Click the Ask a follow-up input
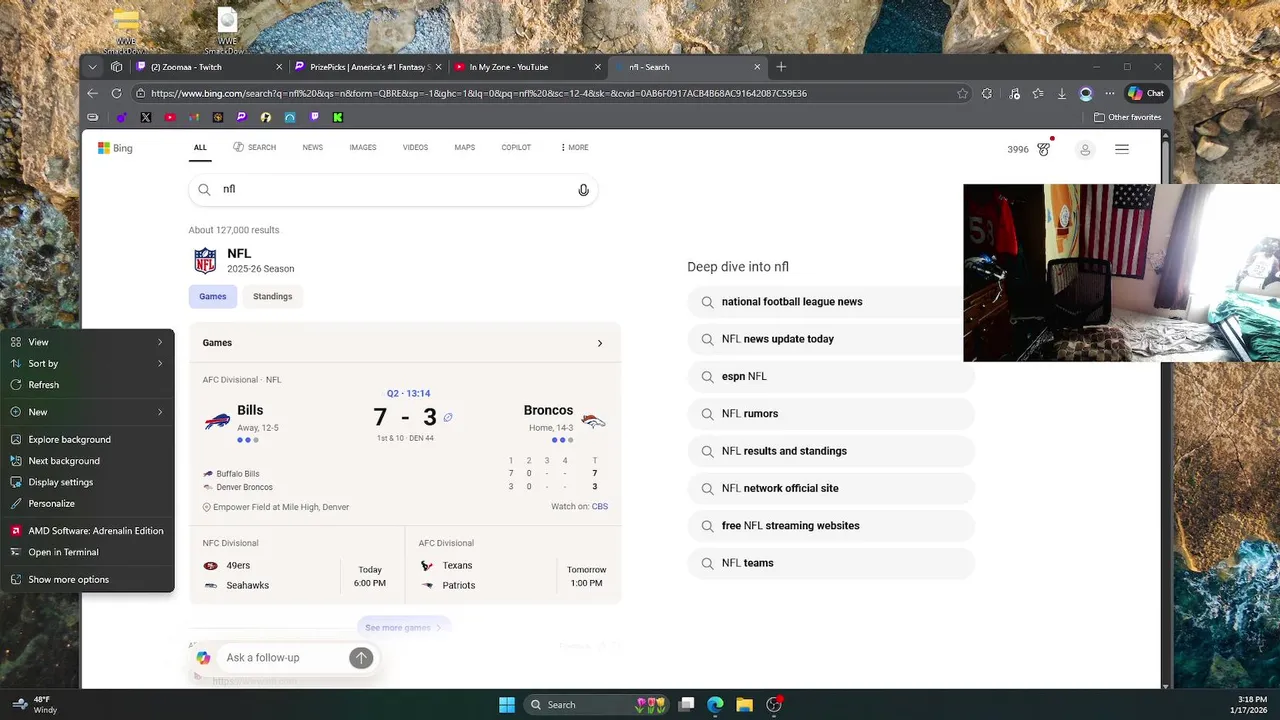 coord(284,658)
